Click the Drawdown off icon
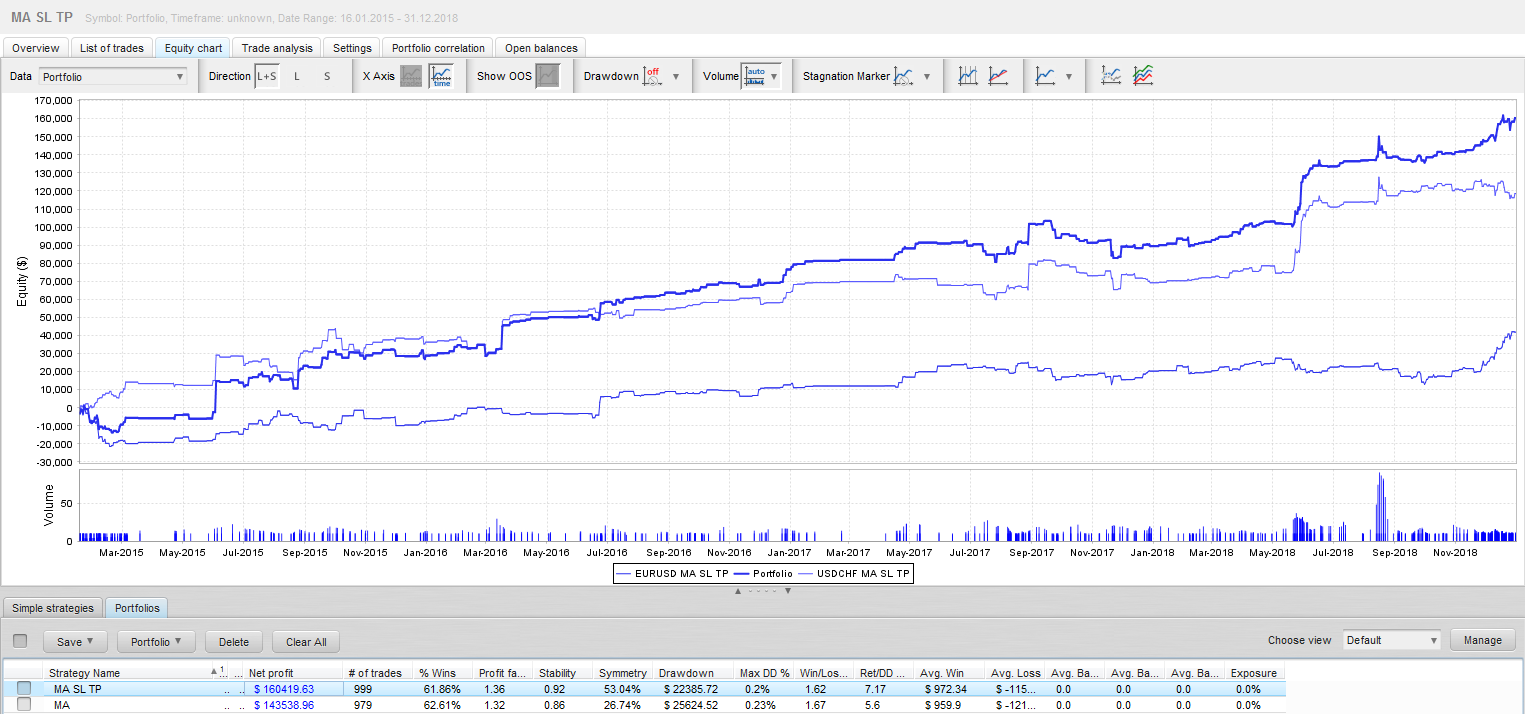This screenshot has height=714, width=1525. (652, 76)
